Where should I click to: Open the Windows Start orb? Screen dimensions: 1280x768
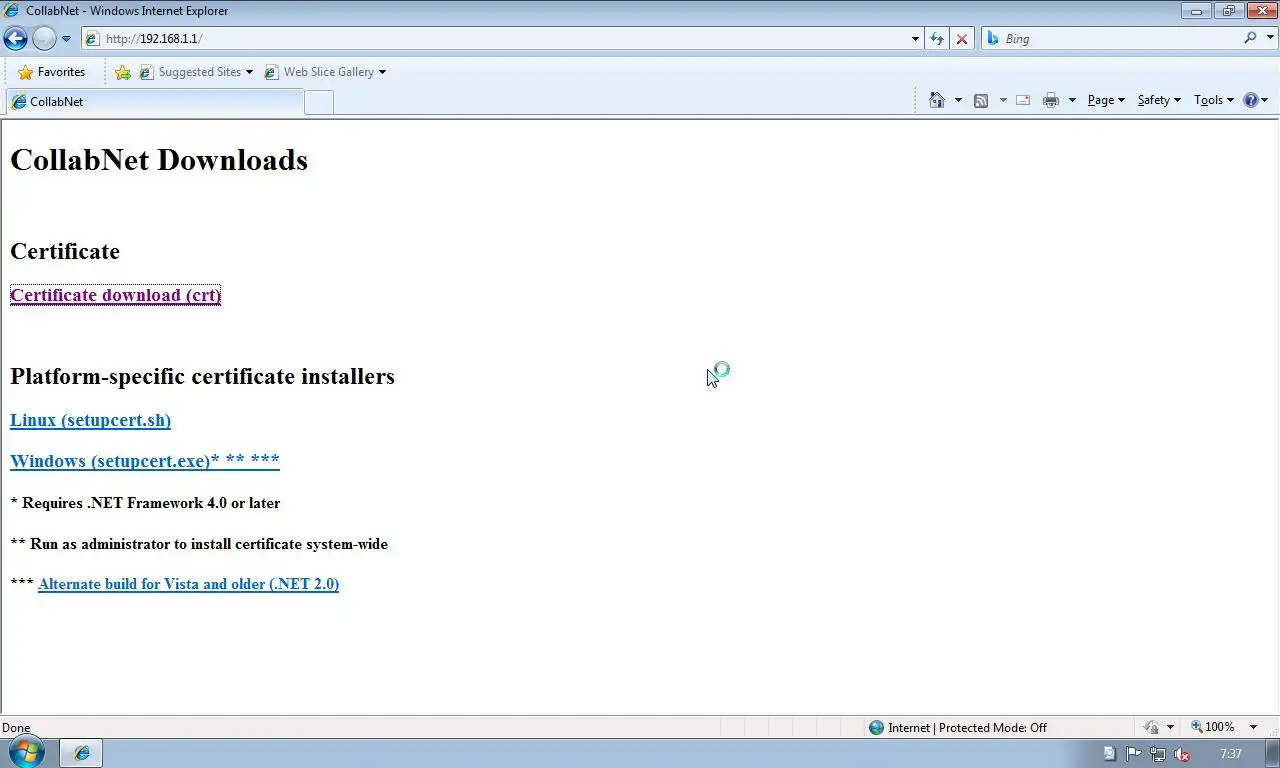(26, 753)
